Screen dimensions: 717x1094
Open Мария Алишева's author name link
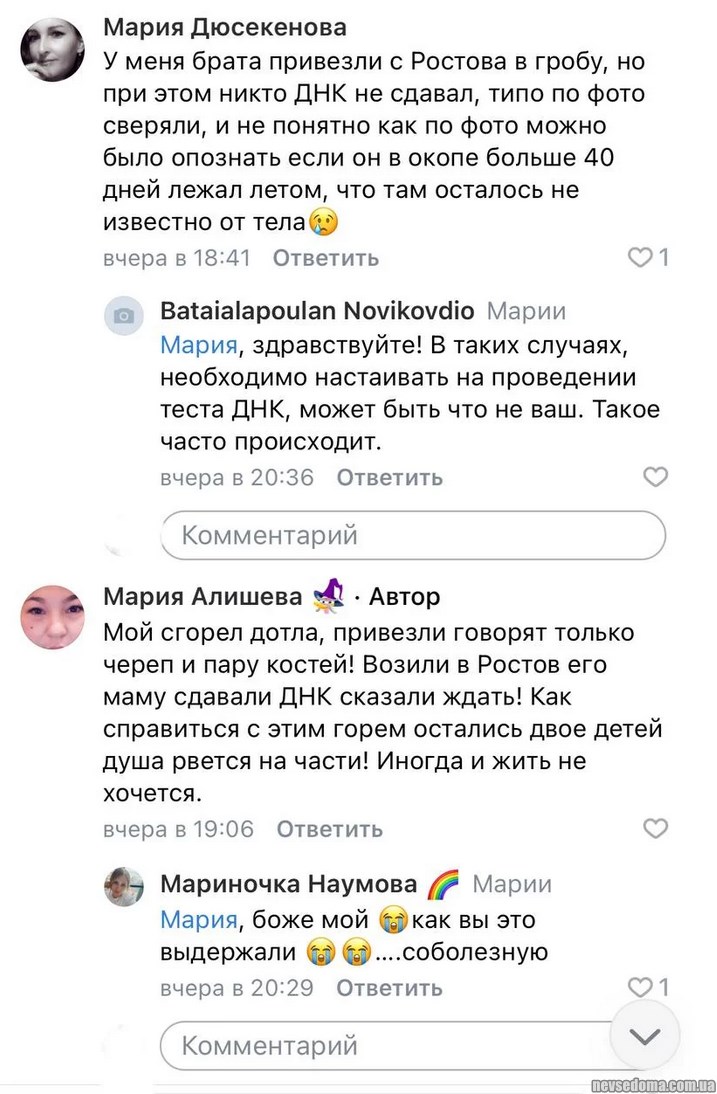point(203,597)
